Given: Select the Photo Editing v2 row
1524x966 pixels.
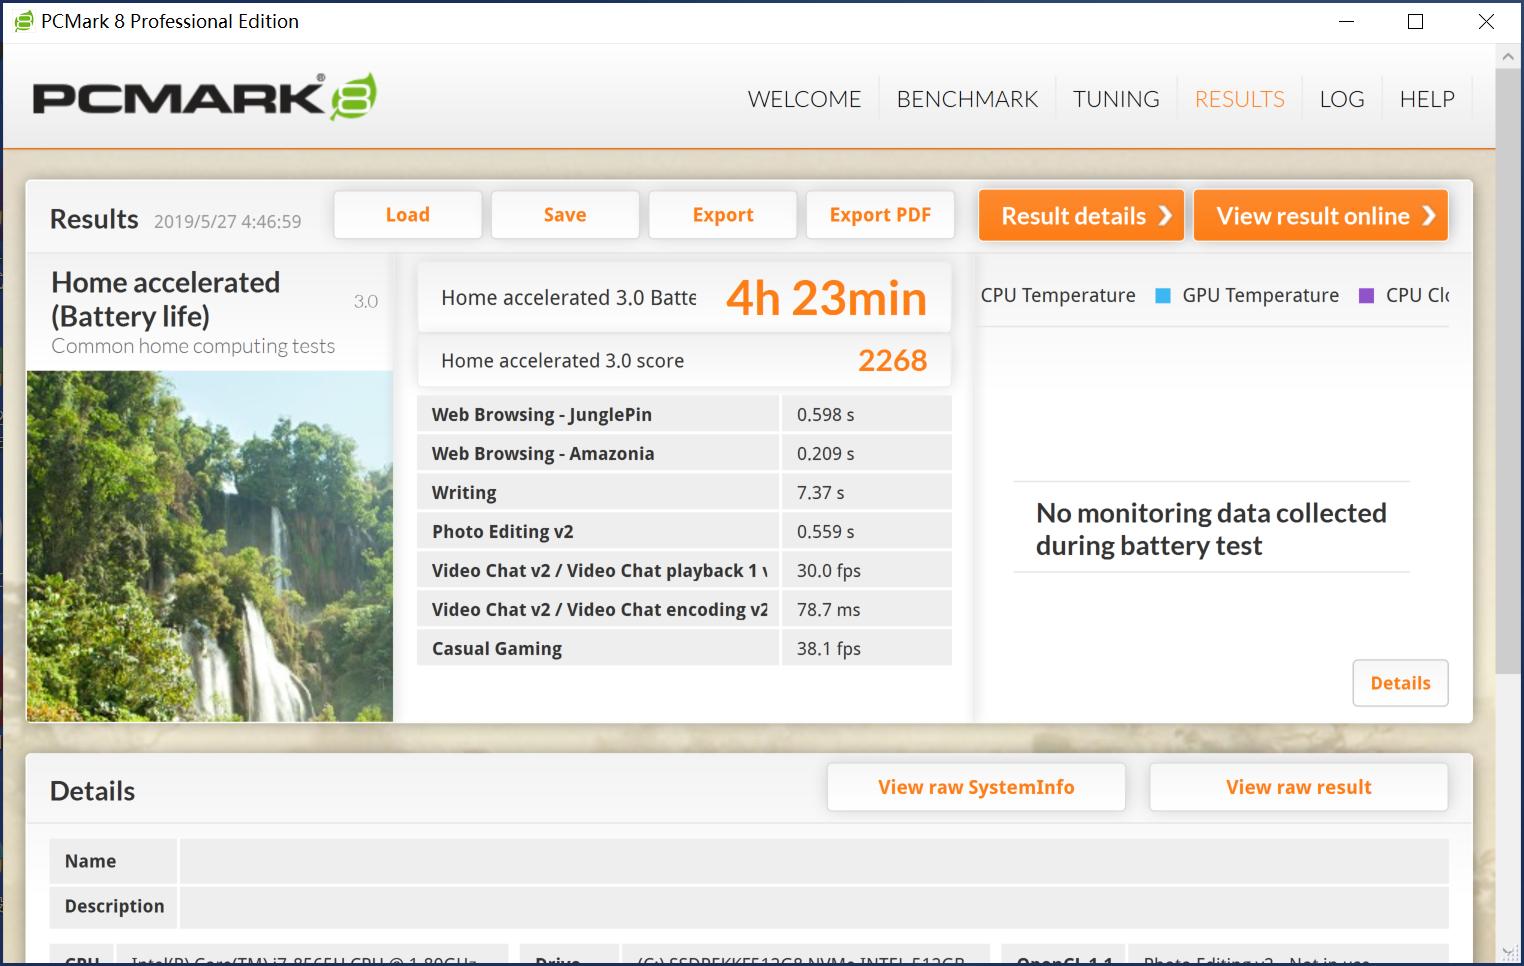Looking at the screenshot, I should [x=684, y=531].
